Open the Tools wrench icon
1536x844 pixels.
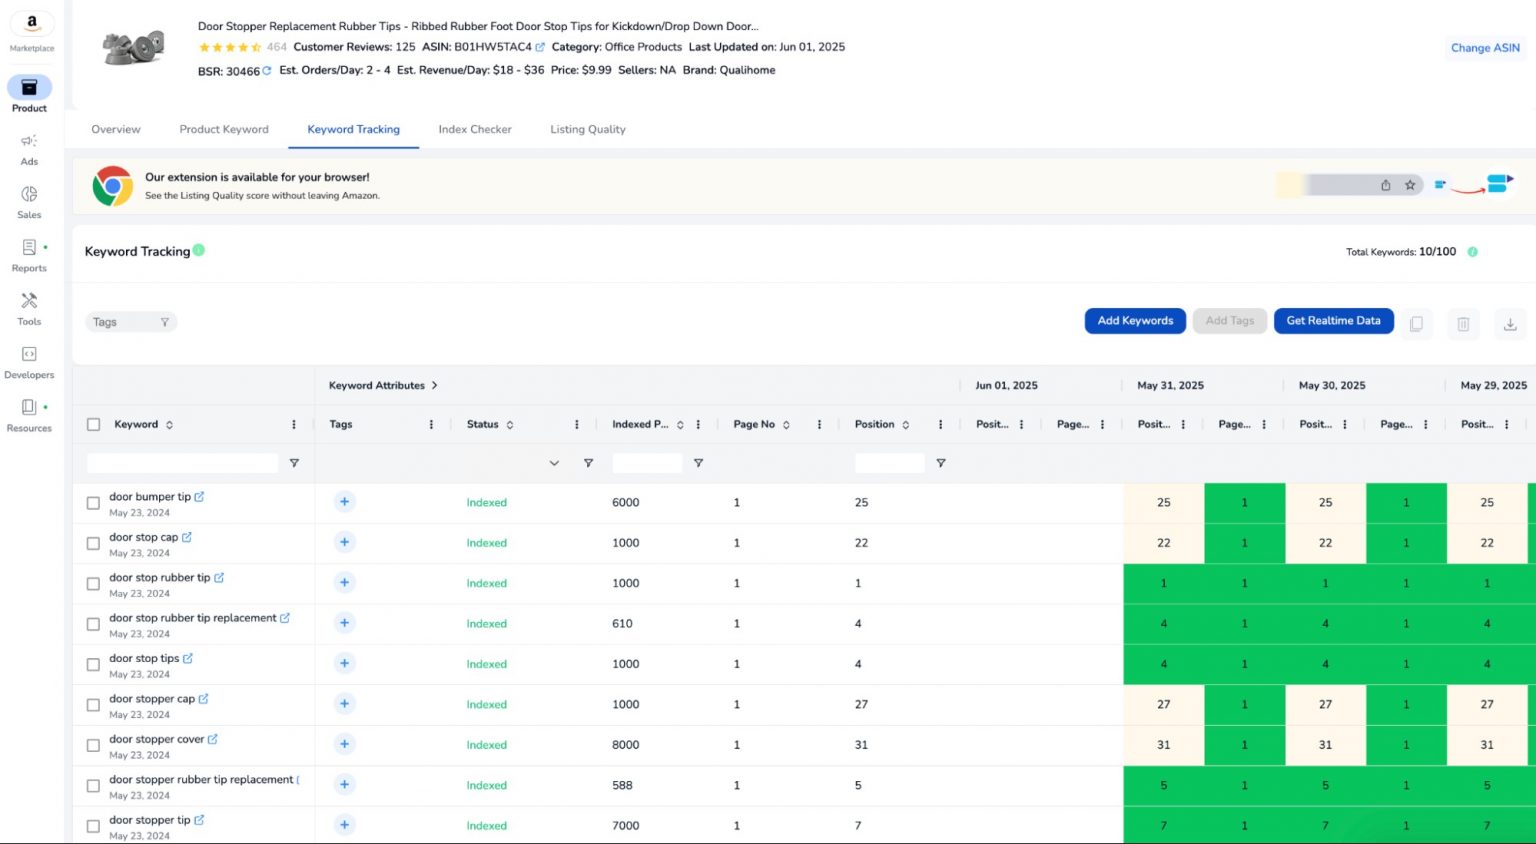(29, 300)
